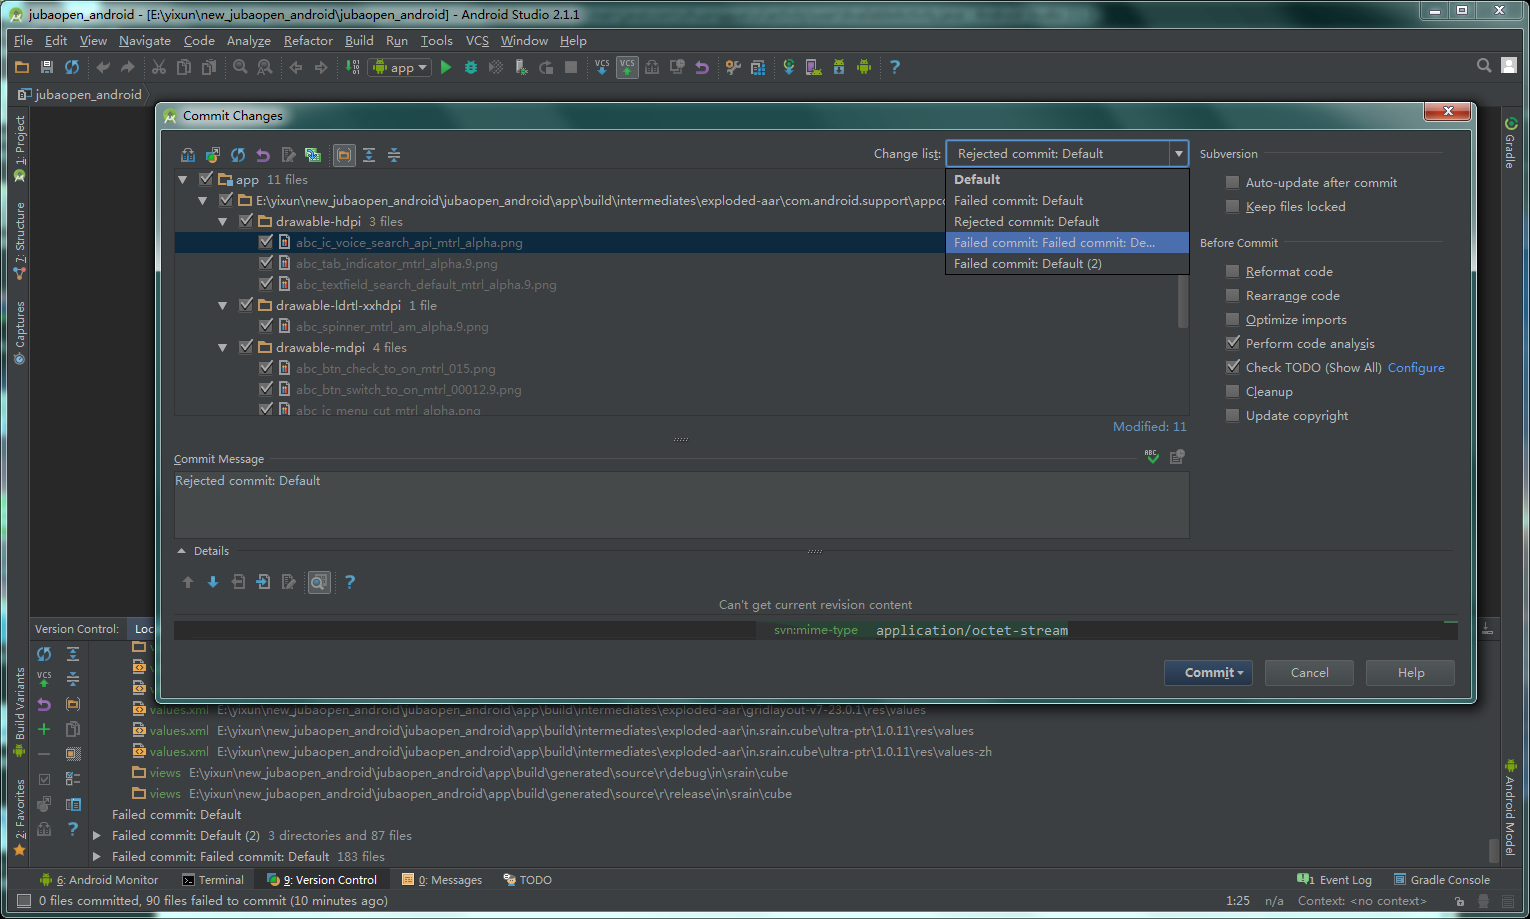This screenshot has width=1530, height=919.
Task: Collapse the drawable-ldrtl-xxhdpi folder
Action: tap(223, 306)
